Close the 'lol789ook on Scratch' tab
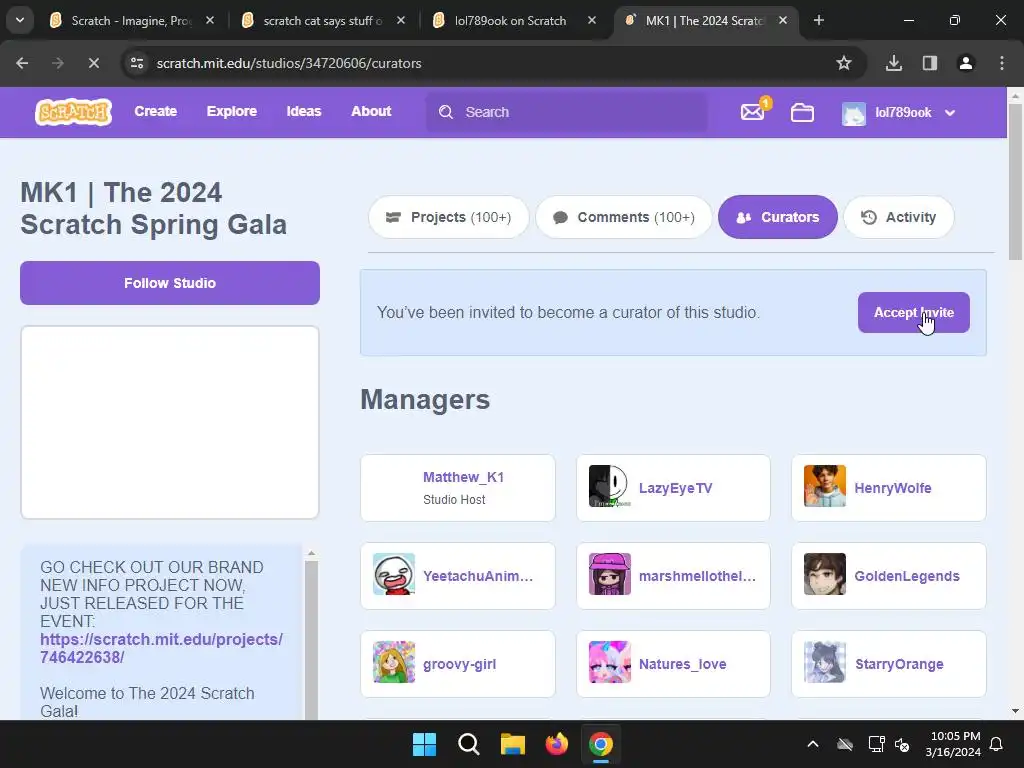1024x768 pixels. (x=592, y=20)
